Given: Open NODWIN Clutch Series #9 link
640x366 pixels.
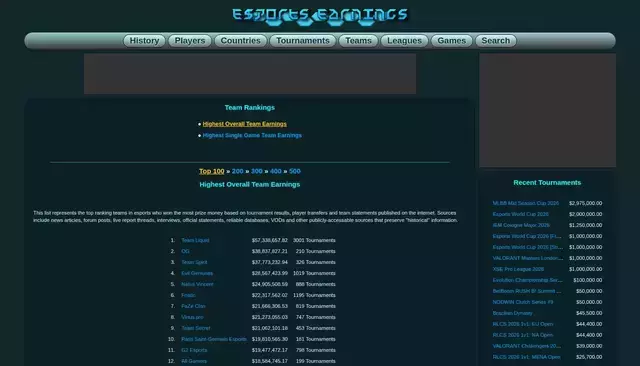Looking at the screenshot, I should click(x=523, y=302).
